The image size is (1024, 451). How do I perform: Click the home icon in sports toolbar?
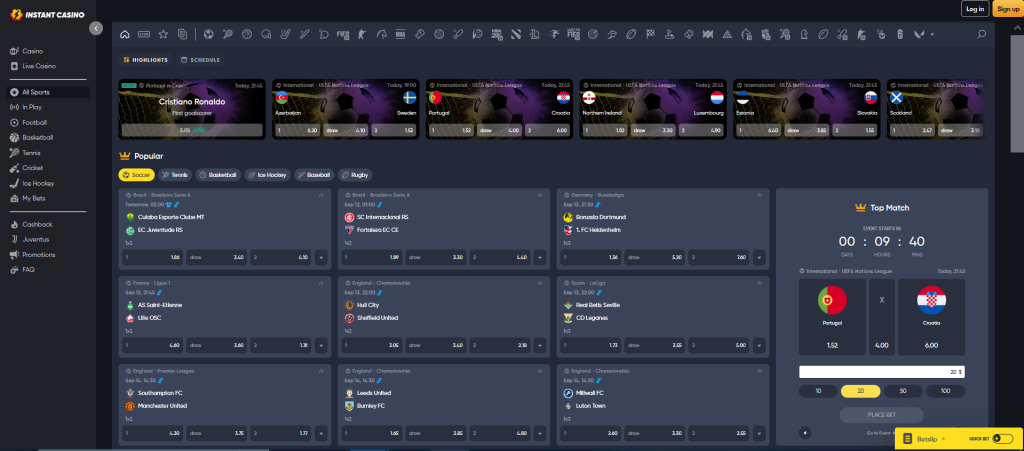tap(125, 34)
